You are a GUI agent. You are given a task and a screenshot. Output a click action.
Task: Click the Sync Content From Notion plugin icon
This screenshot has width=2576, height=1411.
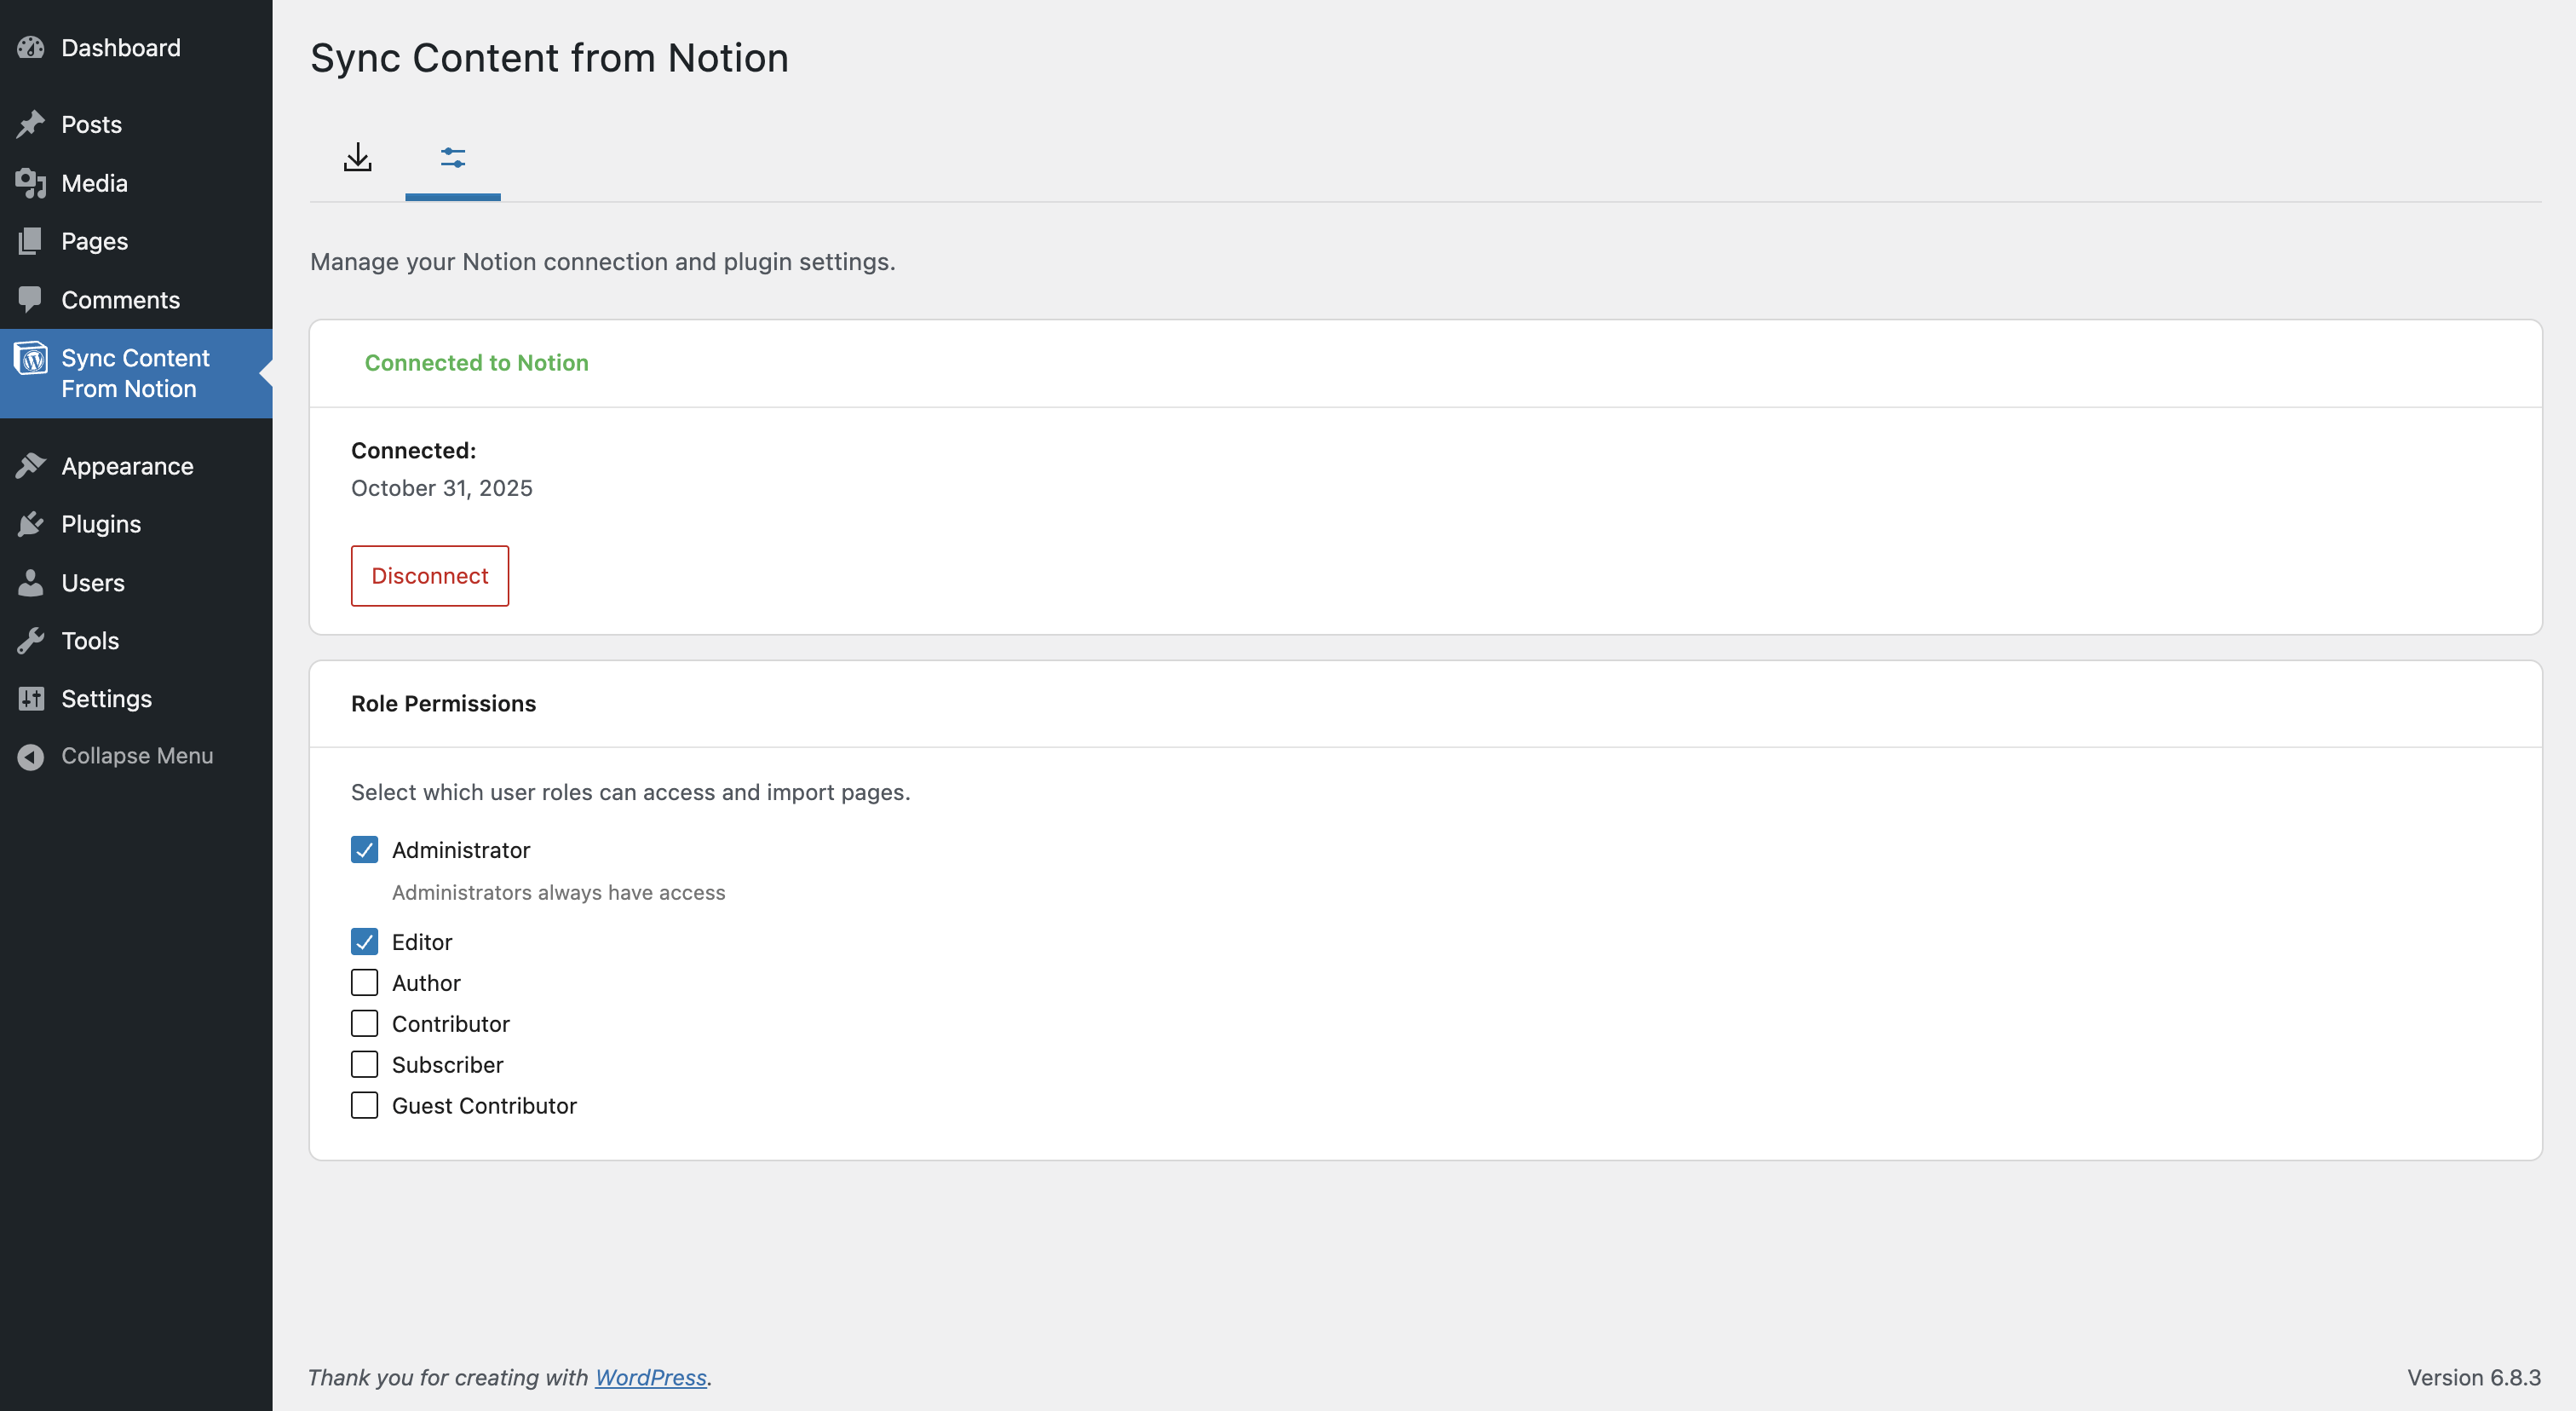[31, 359]
